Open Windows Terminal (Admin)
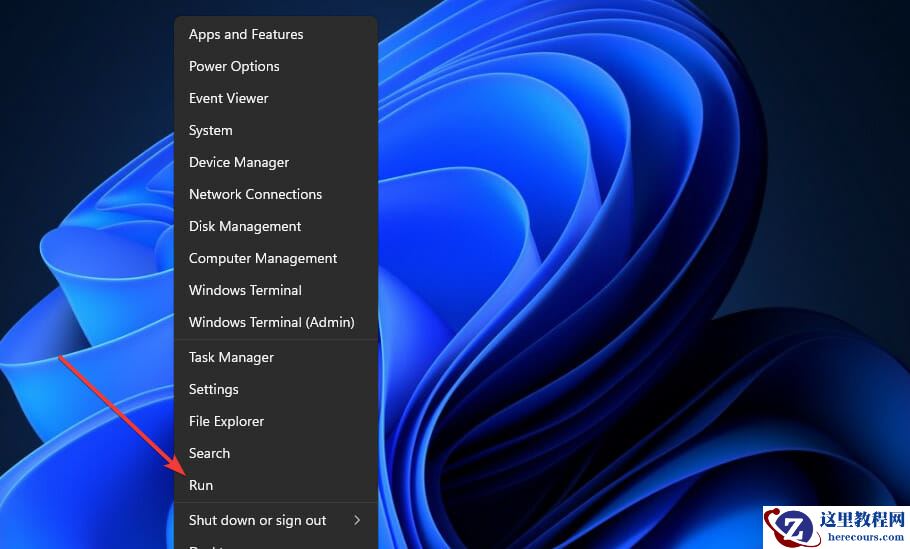The height and width of the screenshot is (549, 910). point(271,322)
